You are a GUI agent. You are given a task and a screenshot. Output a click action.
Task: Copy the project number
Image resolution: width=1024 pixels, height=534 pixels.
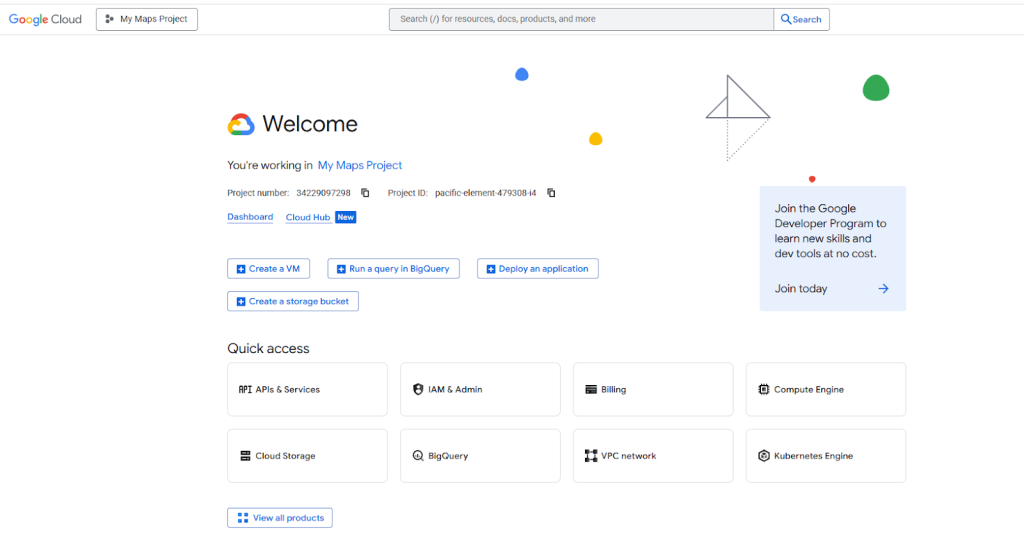pos(365,193)
